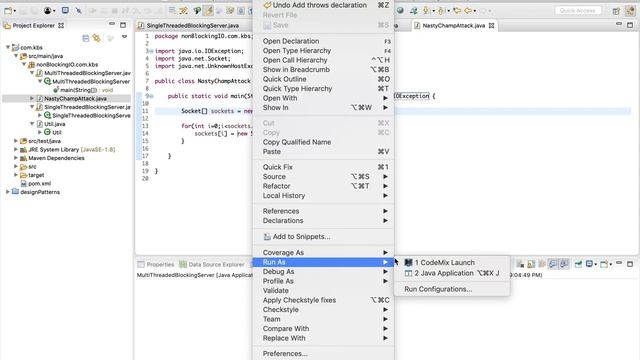Minimize the editor area
This screenshot has height=360, width=640.
pyautogui.click(x=619, y=24)
